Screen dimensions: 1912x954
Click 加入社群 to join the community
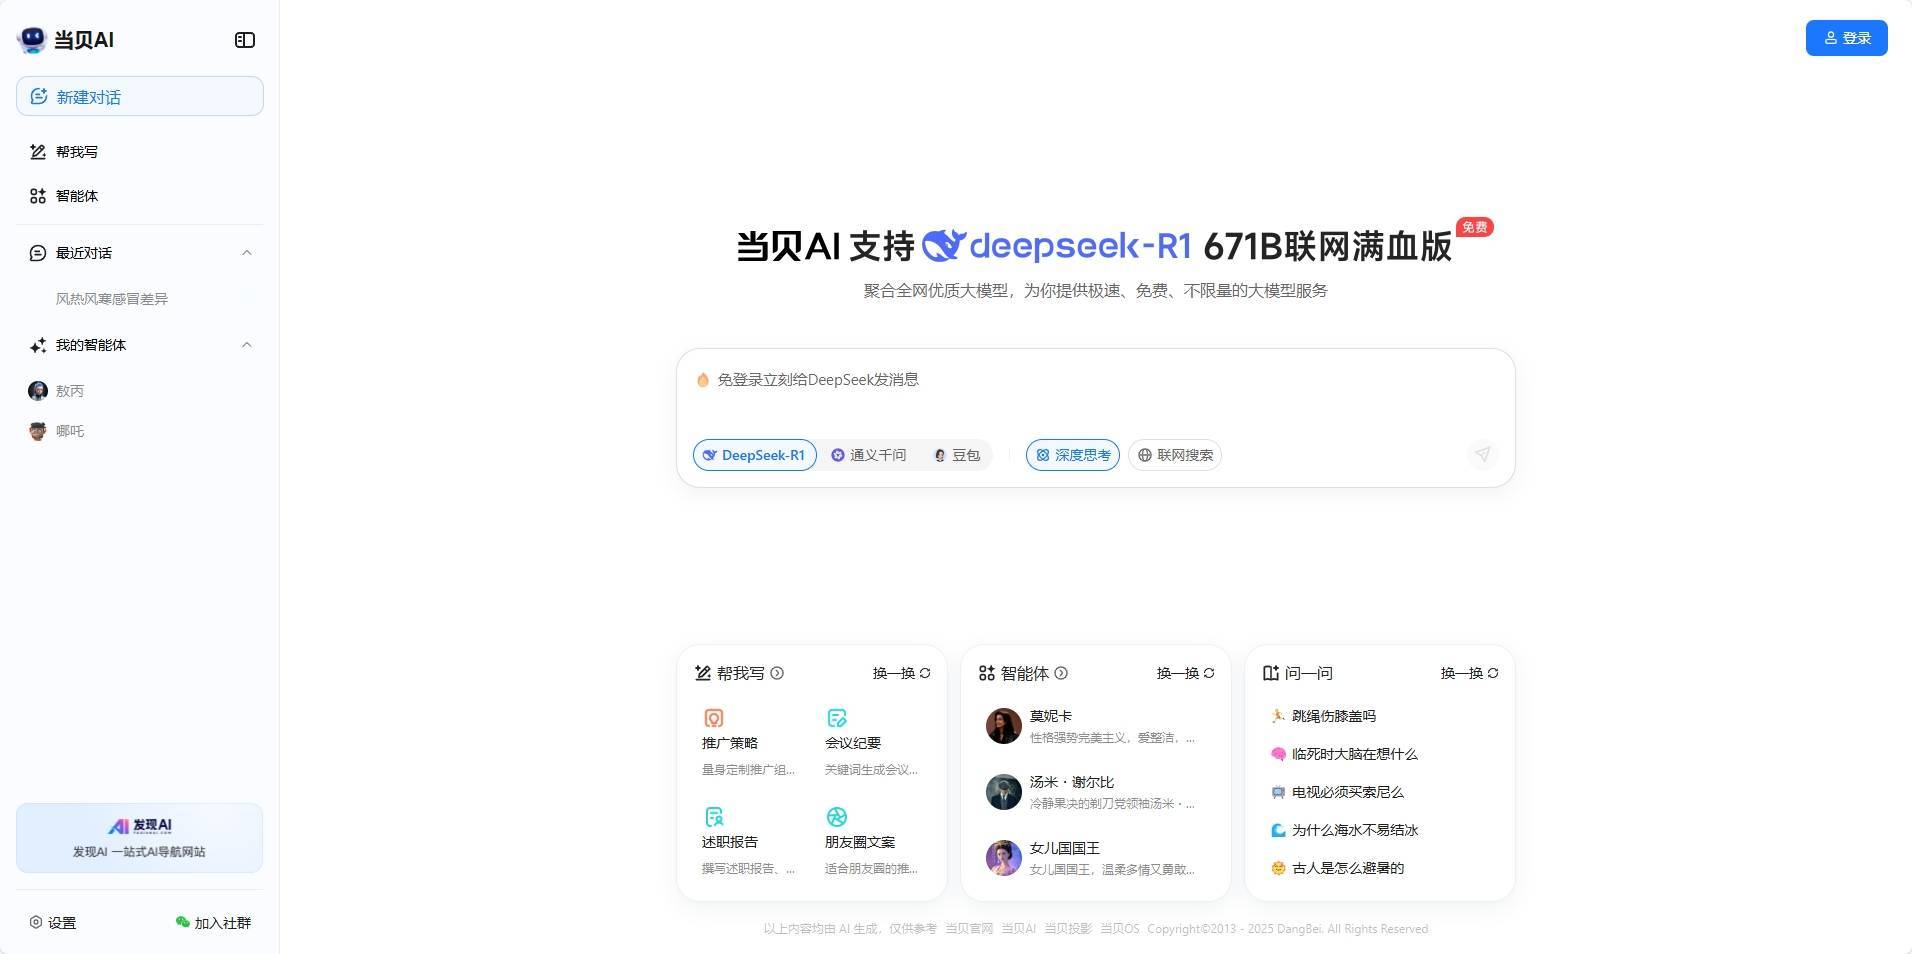[x=213, y=923]
